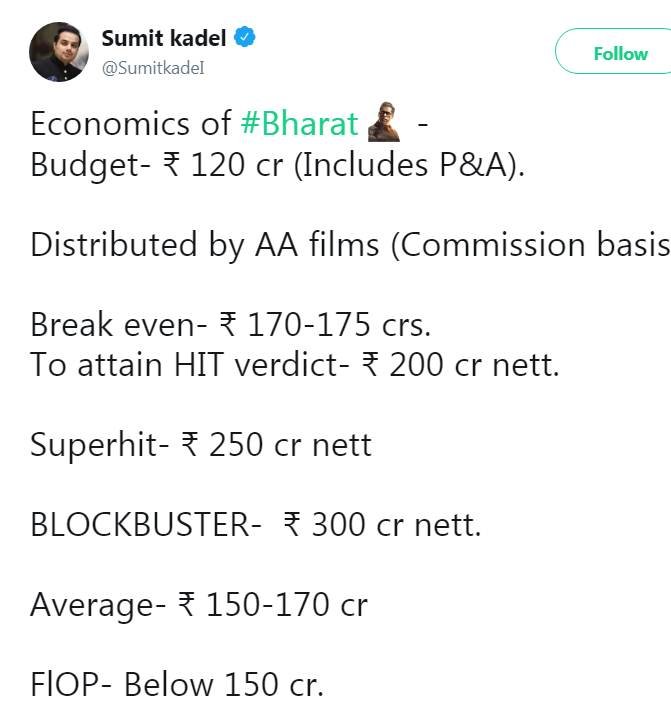Click the word 'BLOCKBUSTER-' in the tweet
The width and height of the screenshot is (671, 701).
[146, 525]
